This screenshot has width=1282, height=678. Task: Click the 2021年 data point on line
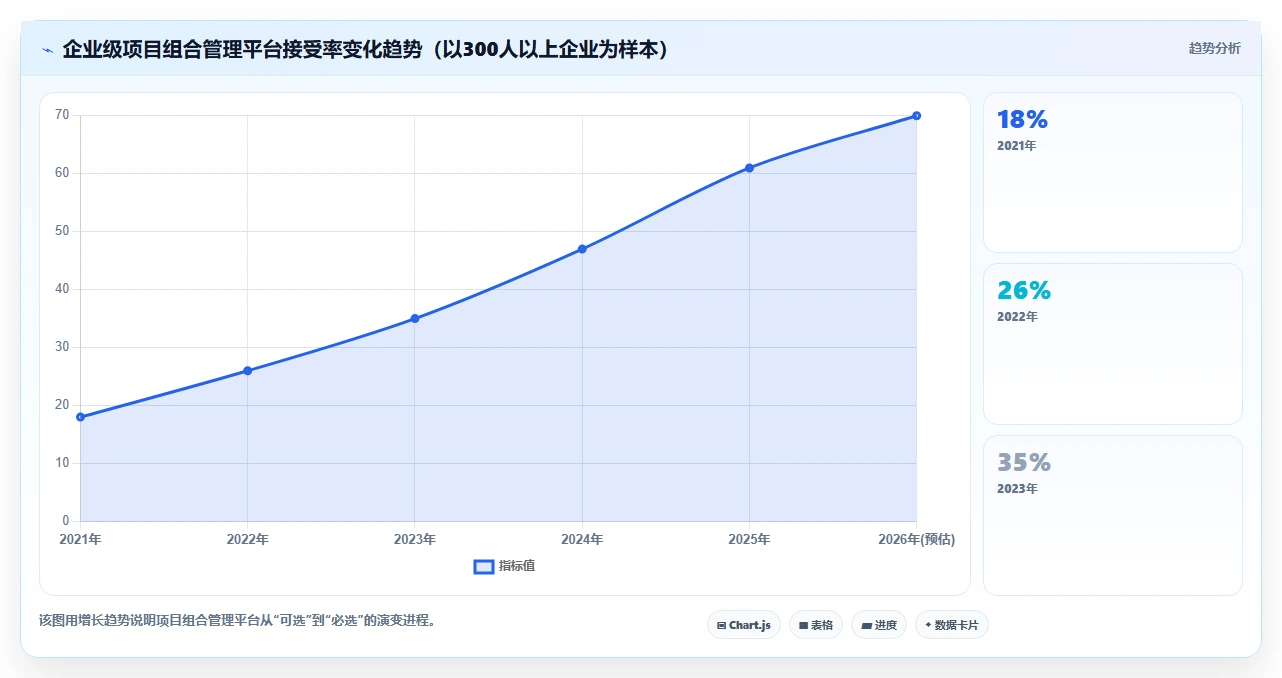80,417
